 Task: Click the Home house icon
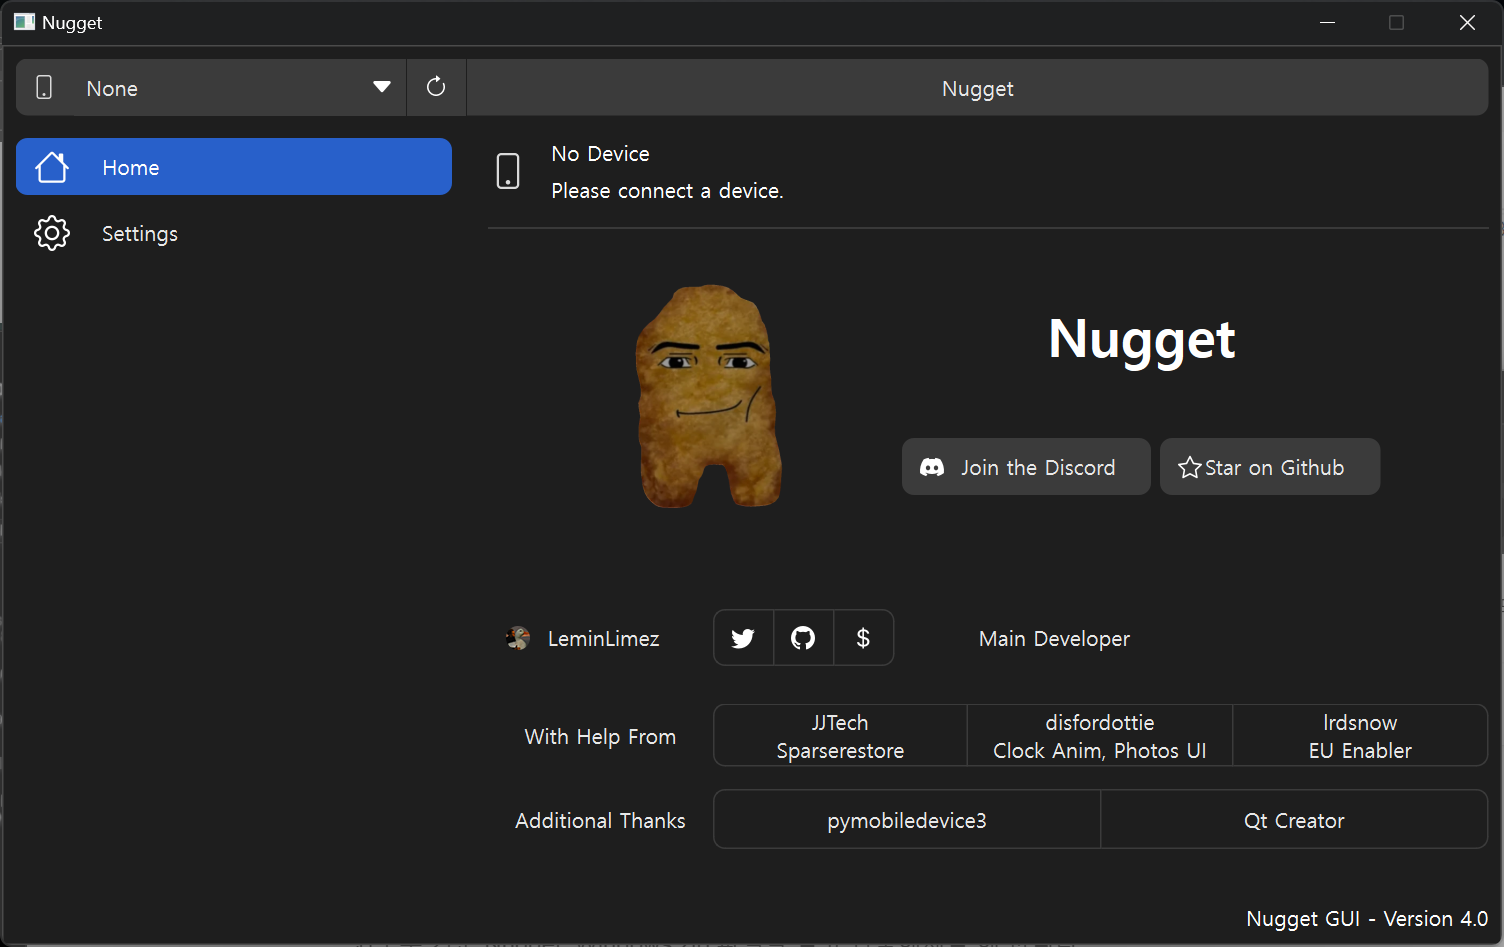coord(52,167)
